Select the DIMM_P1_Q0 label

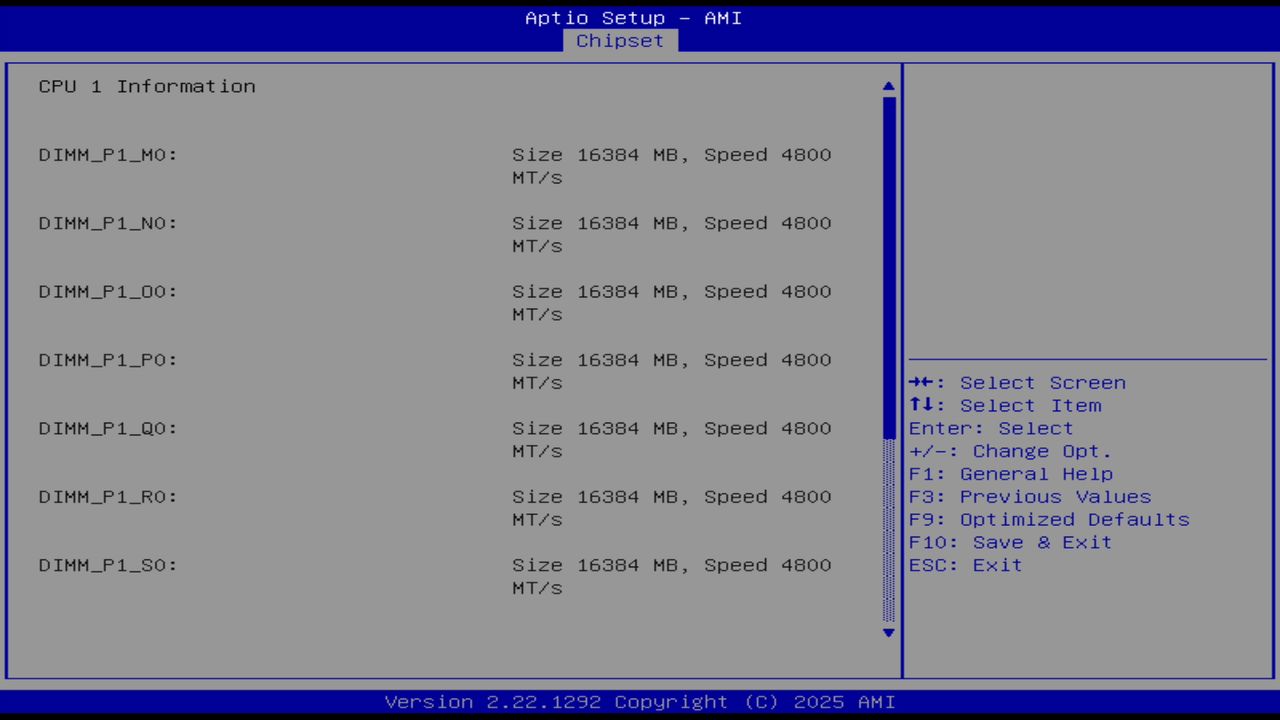click(x=108, y=429)
